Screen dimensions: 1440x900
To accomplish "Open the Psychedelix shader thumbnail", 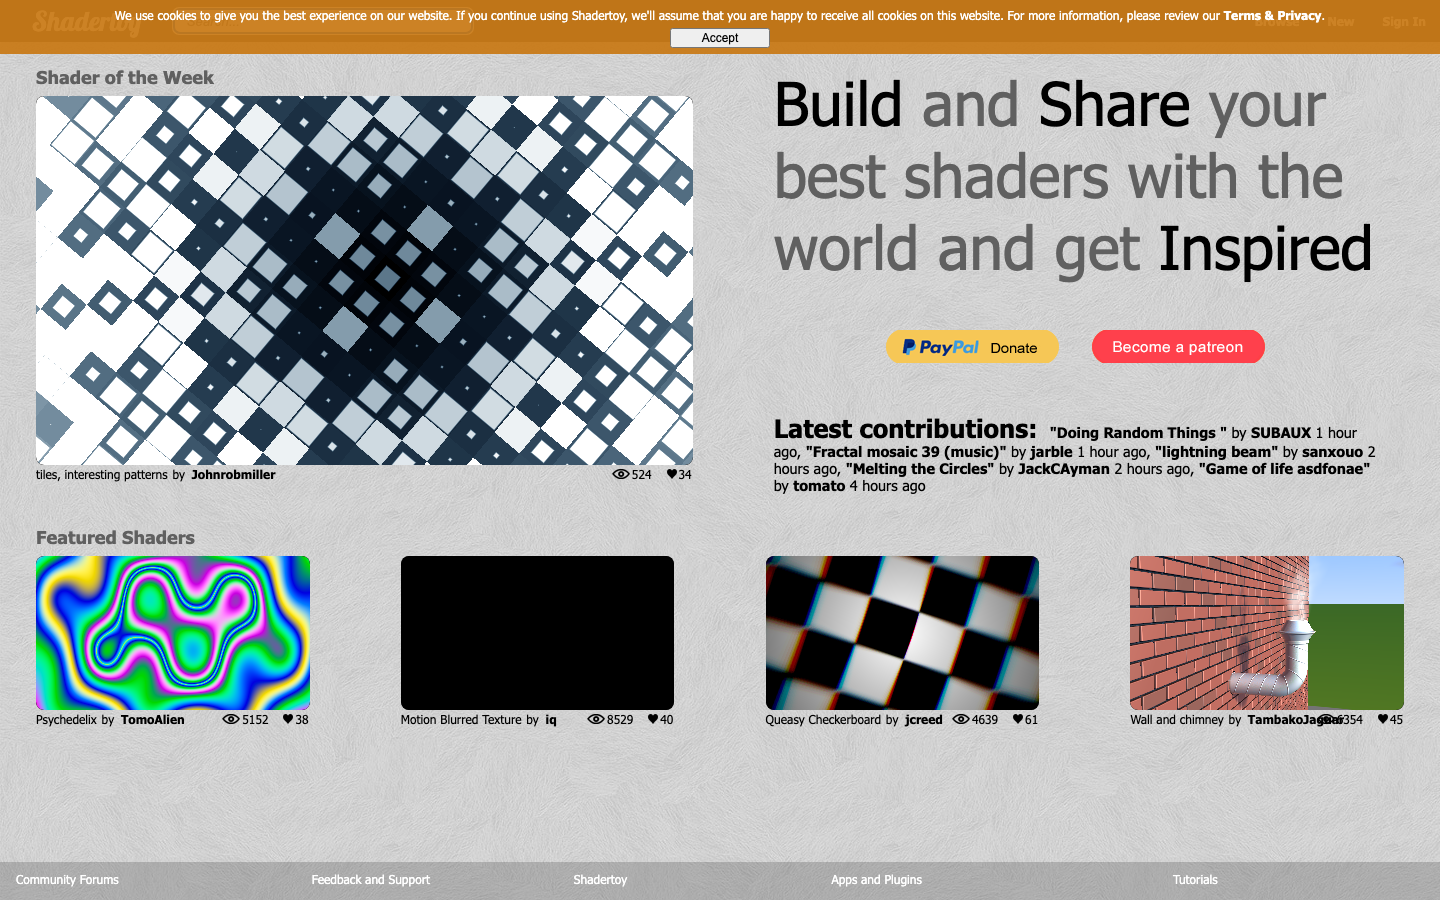I will click(173, 633).
